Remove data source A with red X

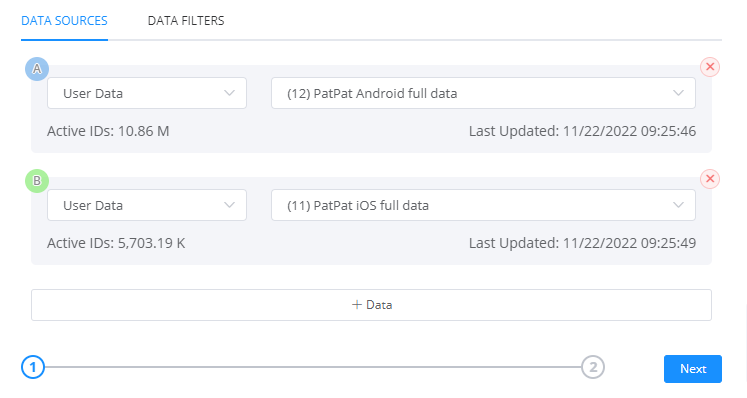710,67
